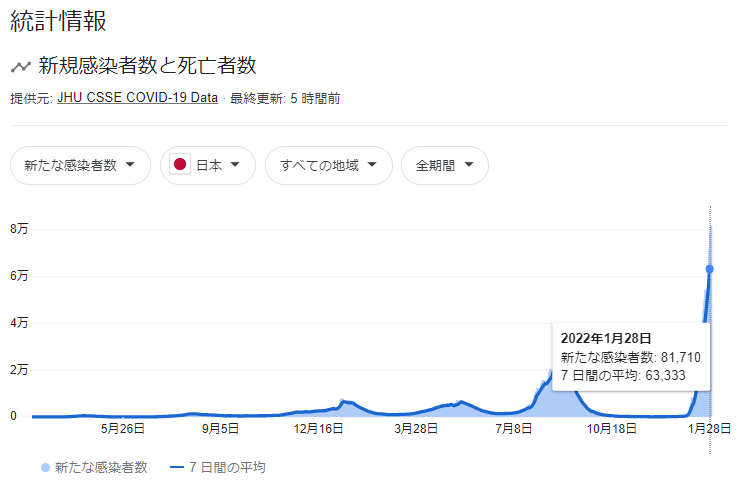This screenshot has height=490, width=750.
Task: Open the 全期間 time range dropdown
Action: pyautogui.click(x=444, y=165)
